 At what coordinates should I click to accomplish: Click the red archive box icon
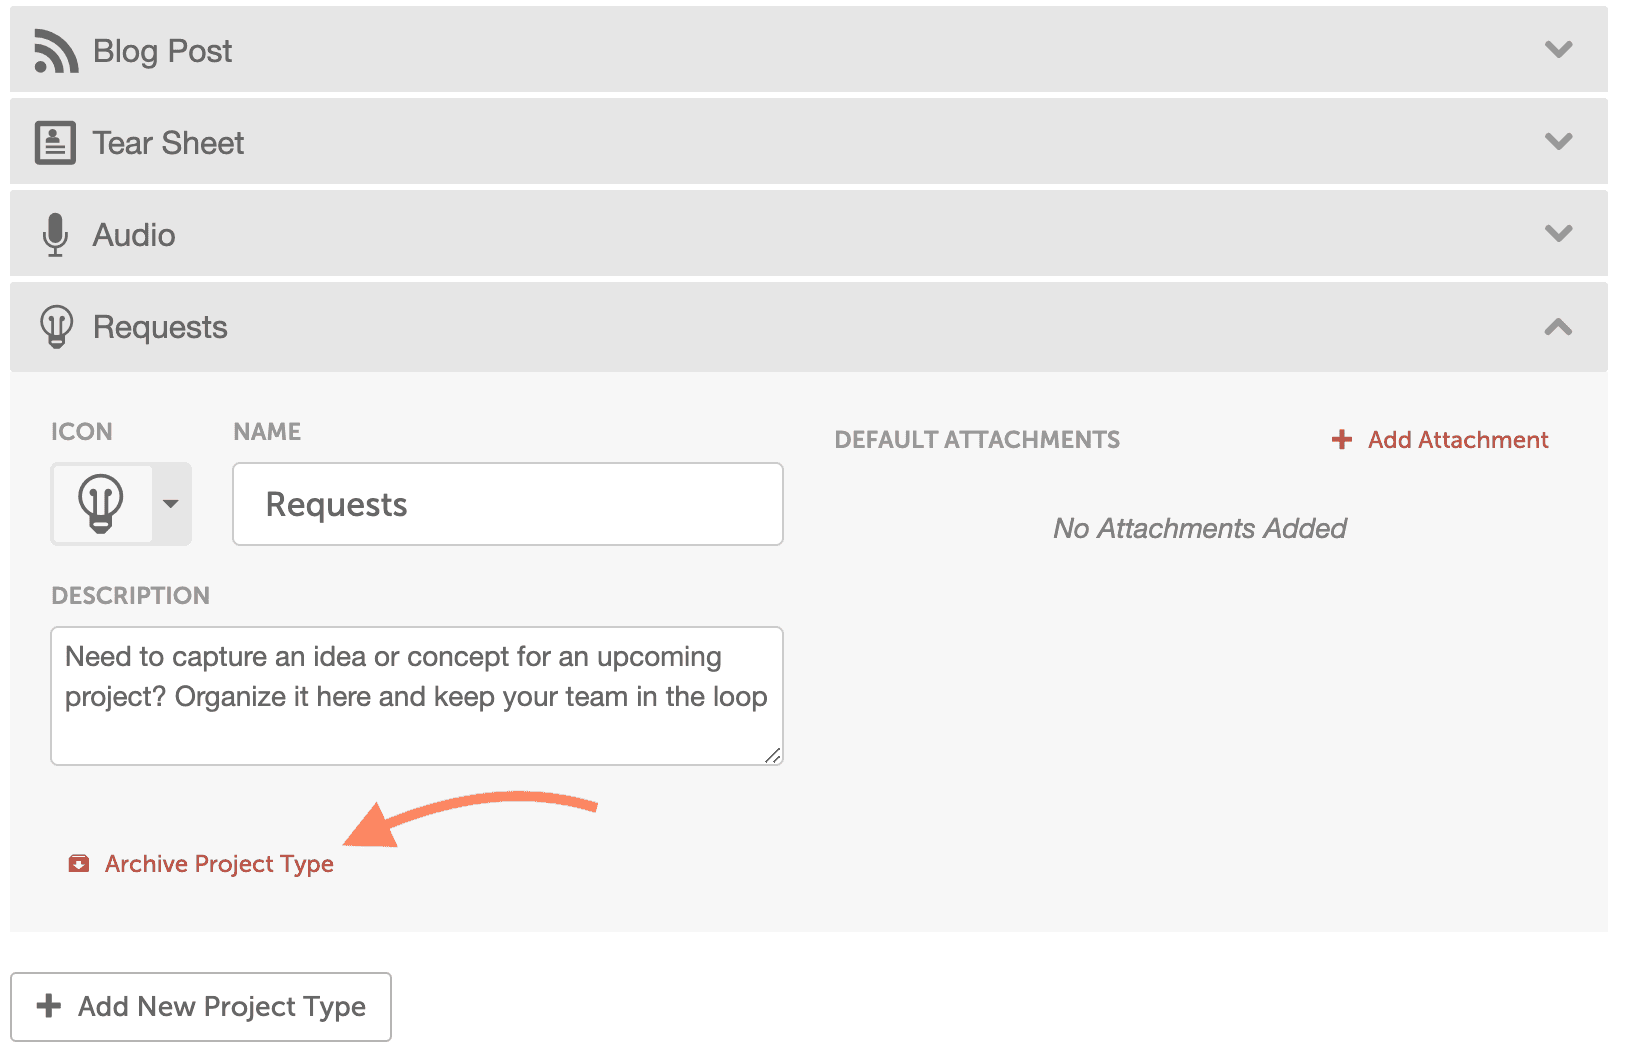[x=79, y=864]
